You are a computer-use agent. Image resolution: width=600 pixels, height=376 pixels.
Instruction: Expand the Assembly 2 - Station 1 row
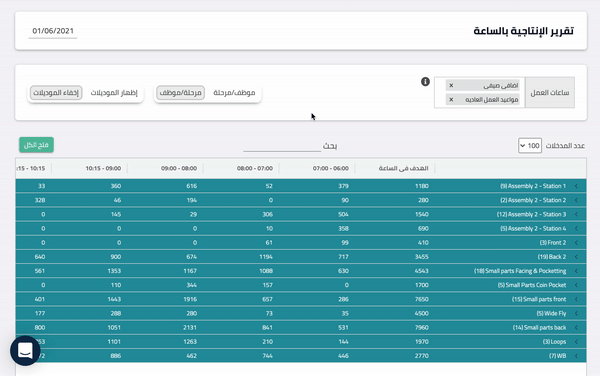[576, 186]
